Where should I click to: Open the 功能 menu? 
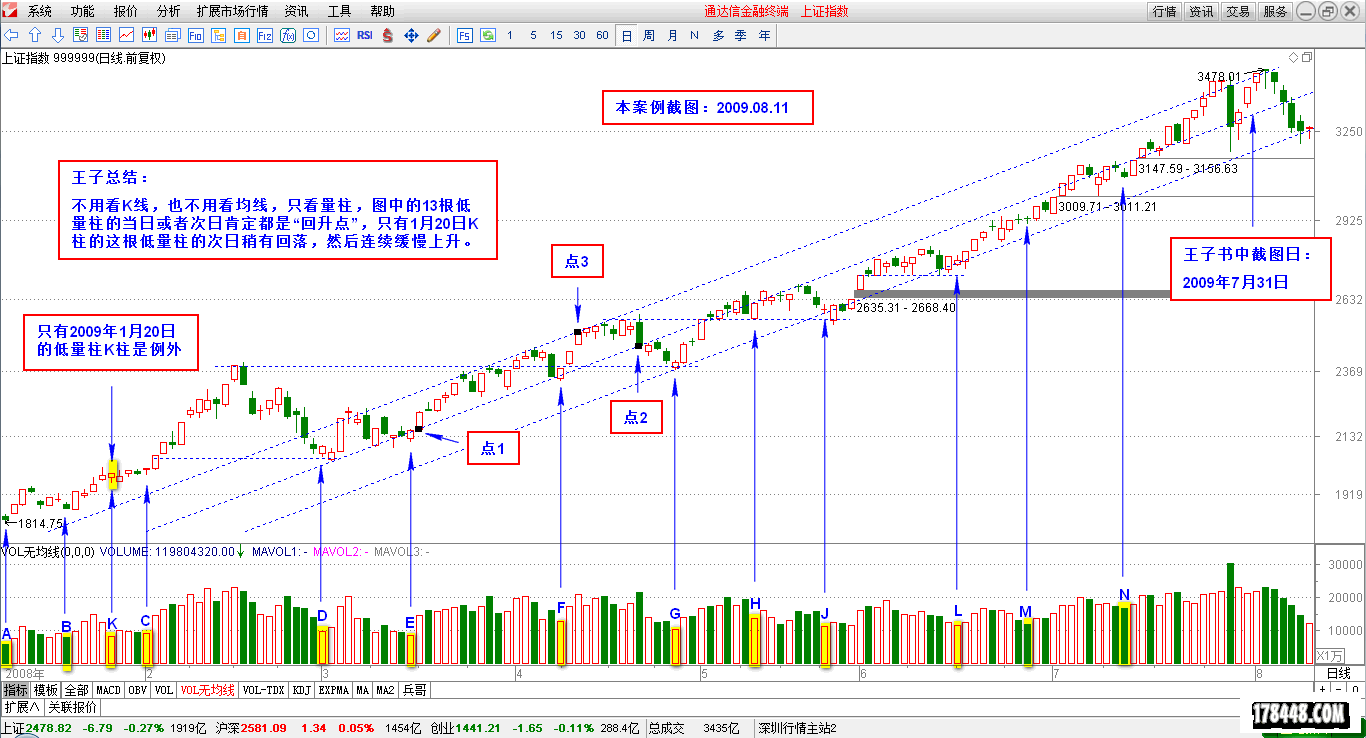pyautogui.click(x=83, y=11)
